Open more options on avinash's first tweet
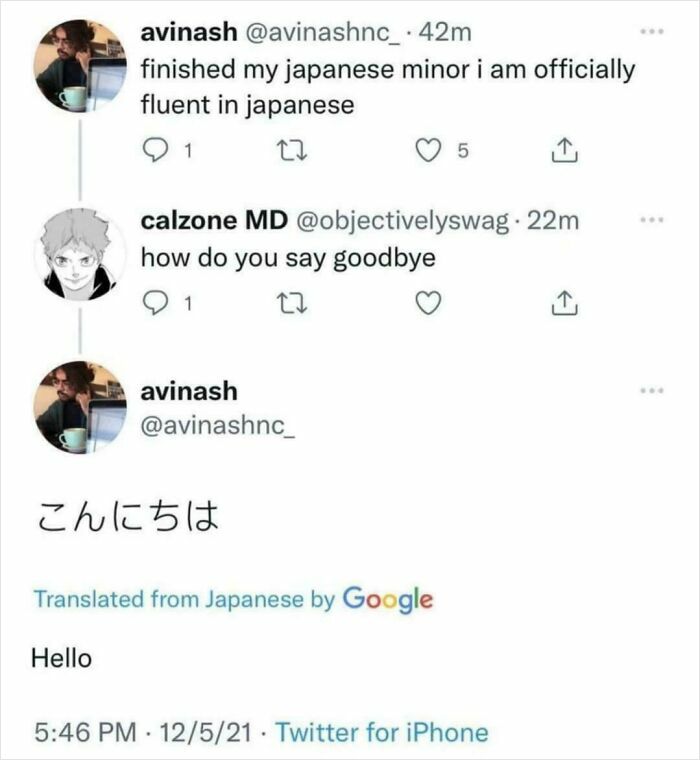The height and width of the screenshot is (760, 700). pyautogui.click(x=653, y=33)
